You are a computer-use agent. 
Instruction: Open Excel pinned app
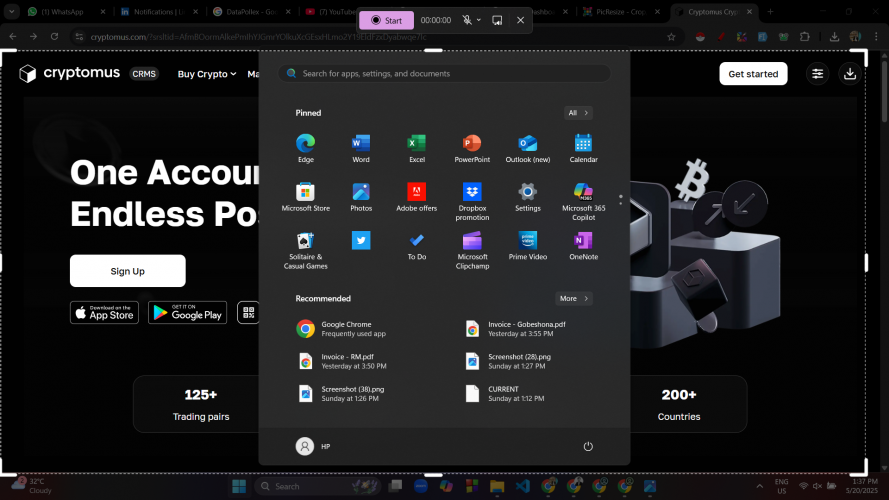click(x=417, y=149)
